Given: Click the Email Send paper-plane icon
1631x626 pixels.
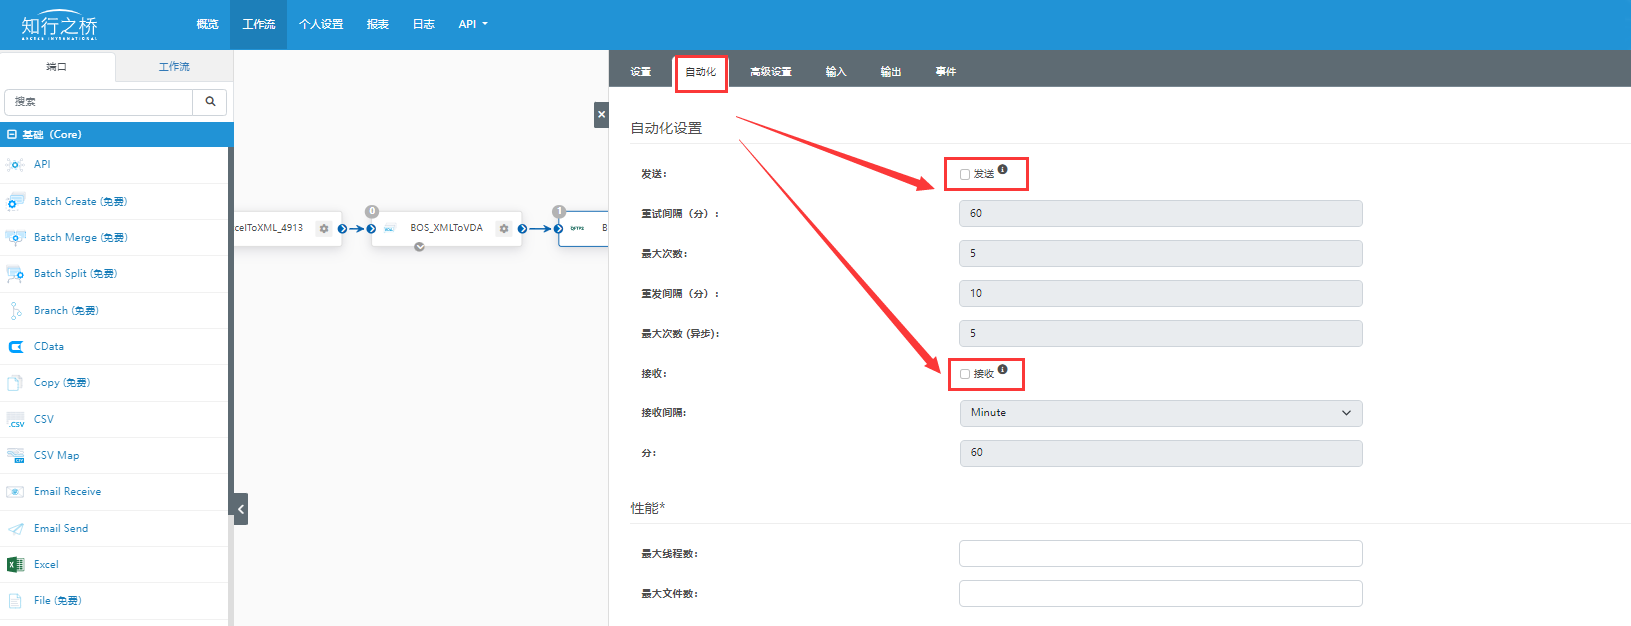Looking at the screenshot, I should tap(15, 529).
